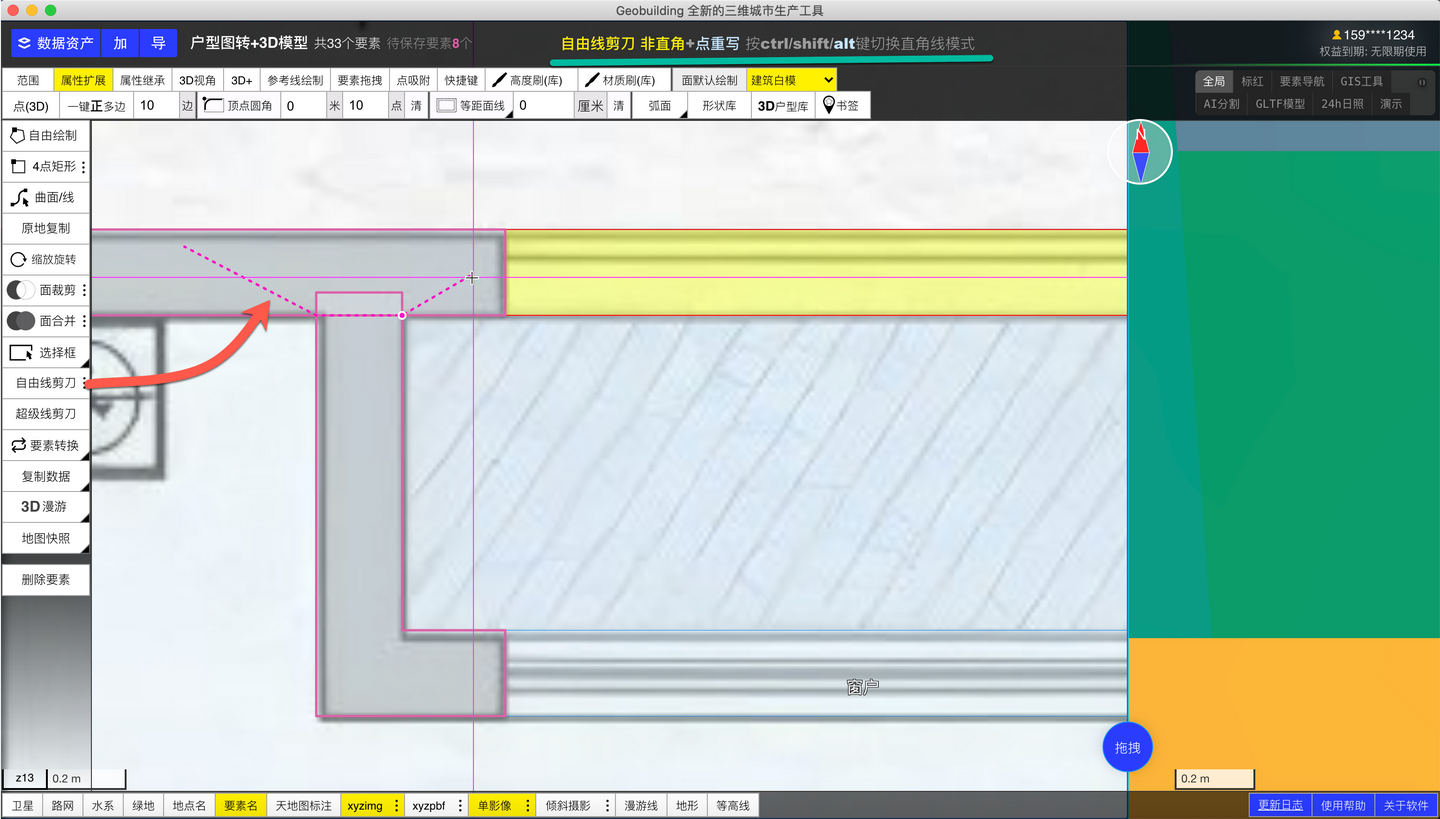Image resolution: width=1440 pixels, height=819 pixels.
Task: Toggle the 属性继承 option
Action: click(142, 80)
